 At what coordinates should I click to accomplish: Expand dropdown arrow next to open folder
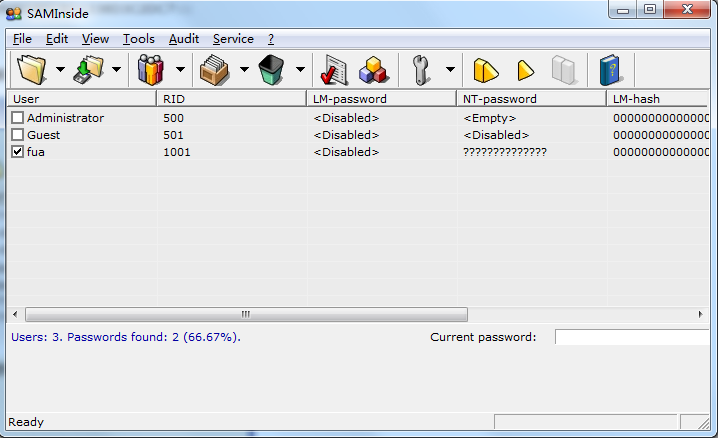(60, 70)
